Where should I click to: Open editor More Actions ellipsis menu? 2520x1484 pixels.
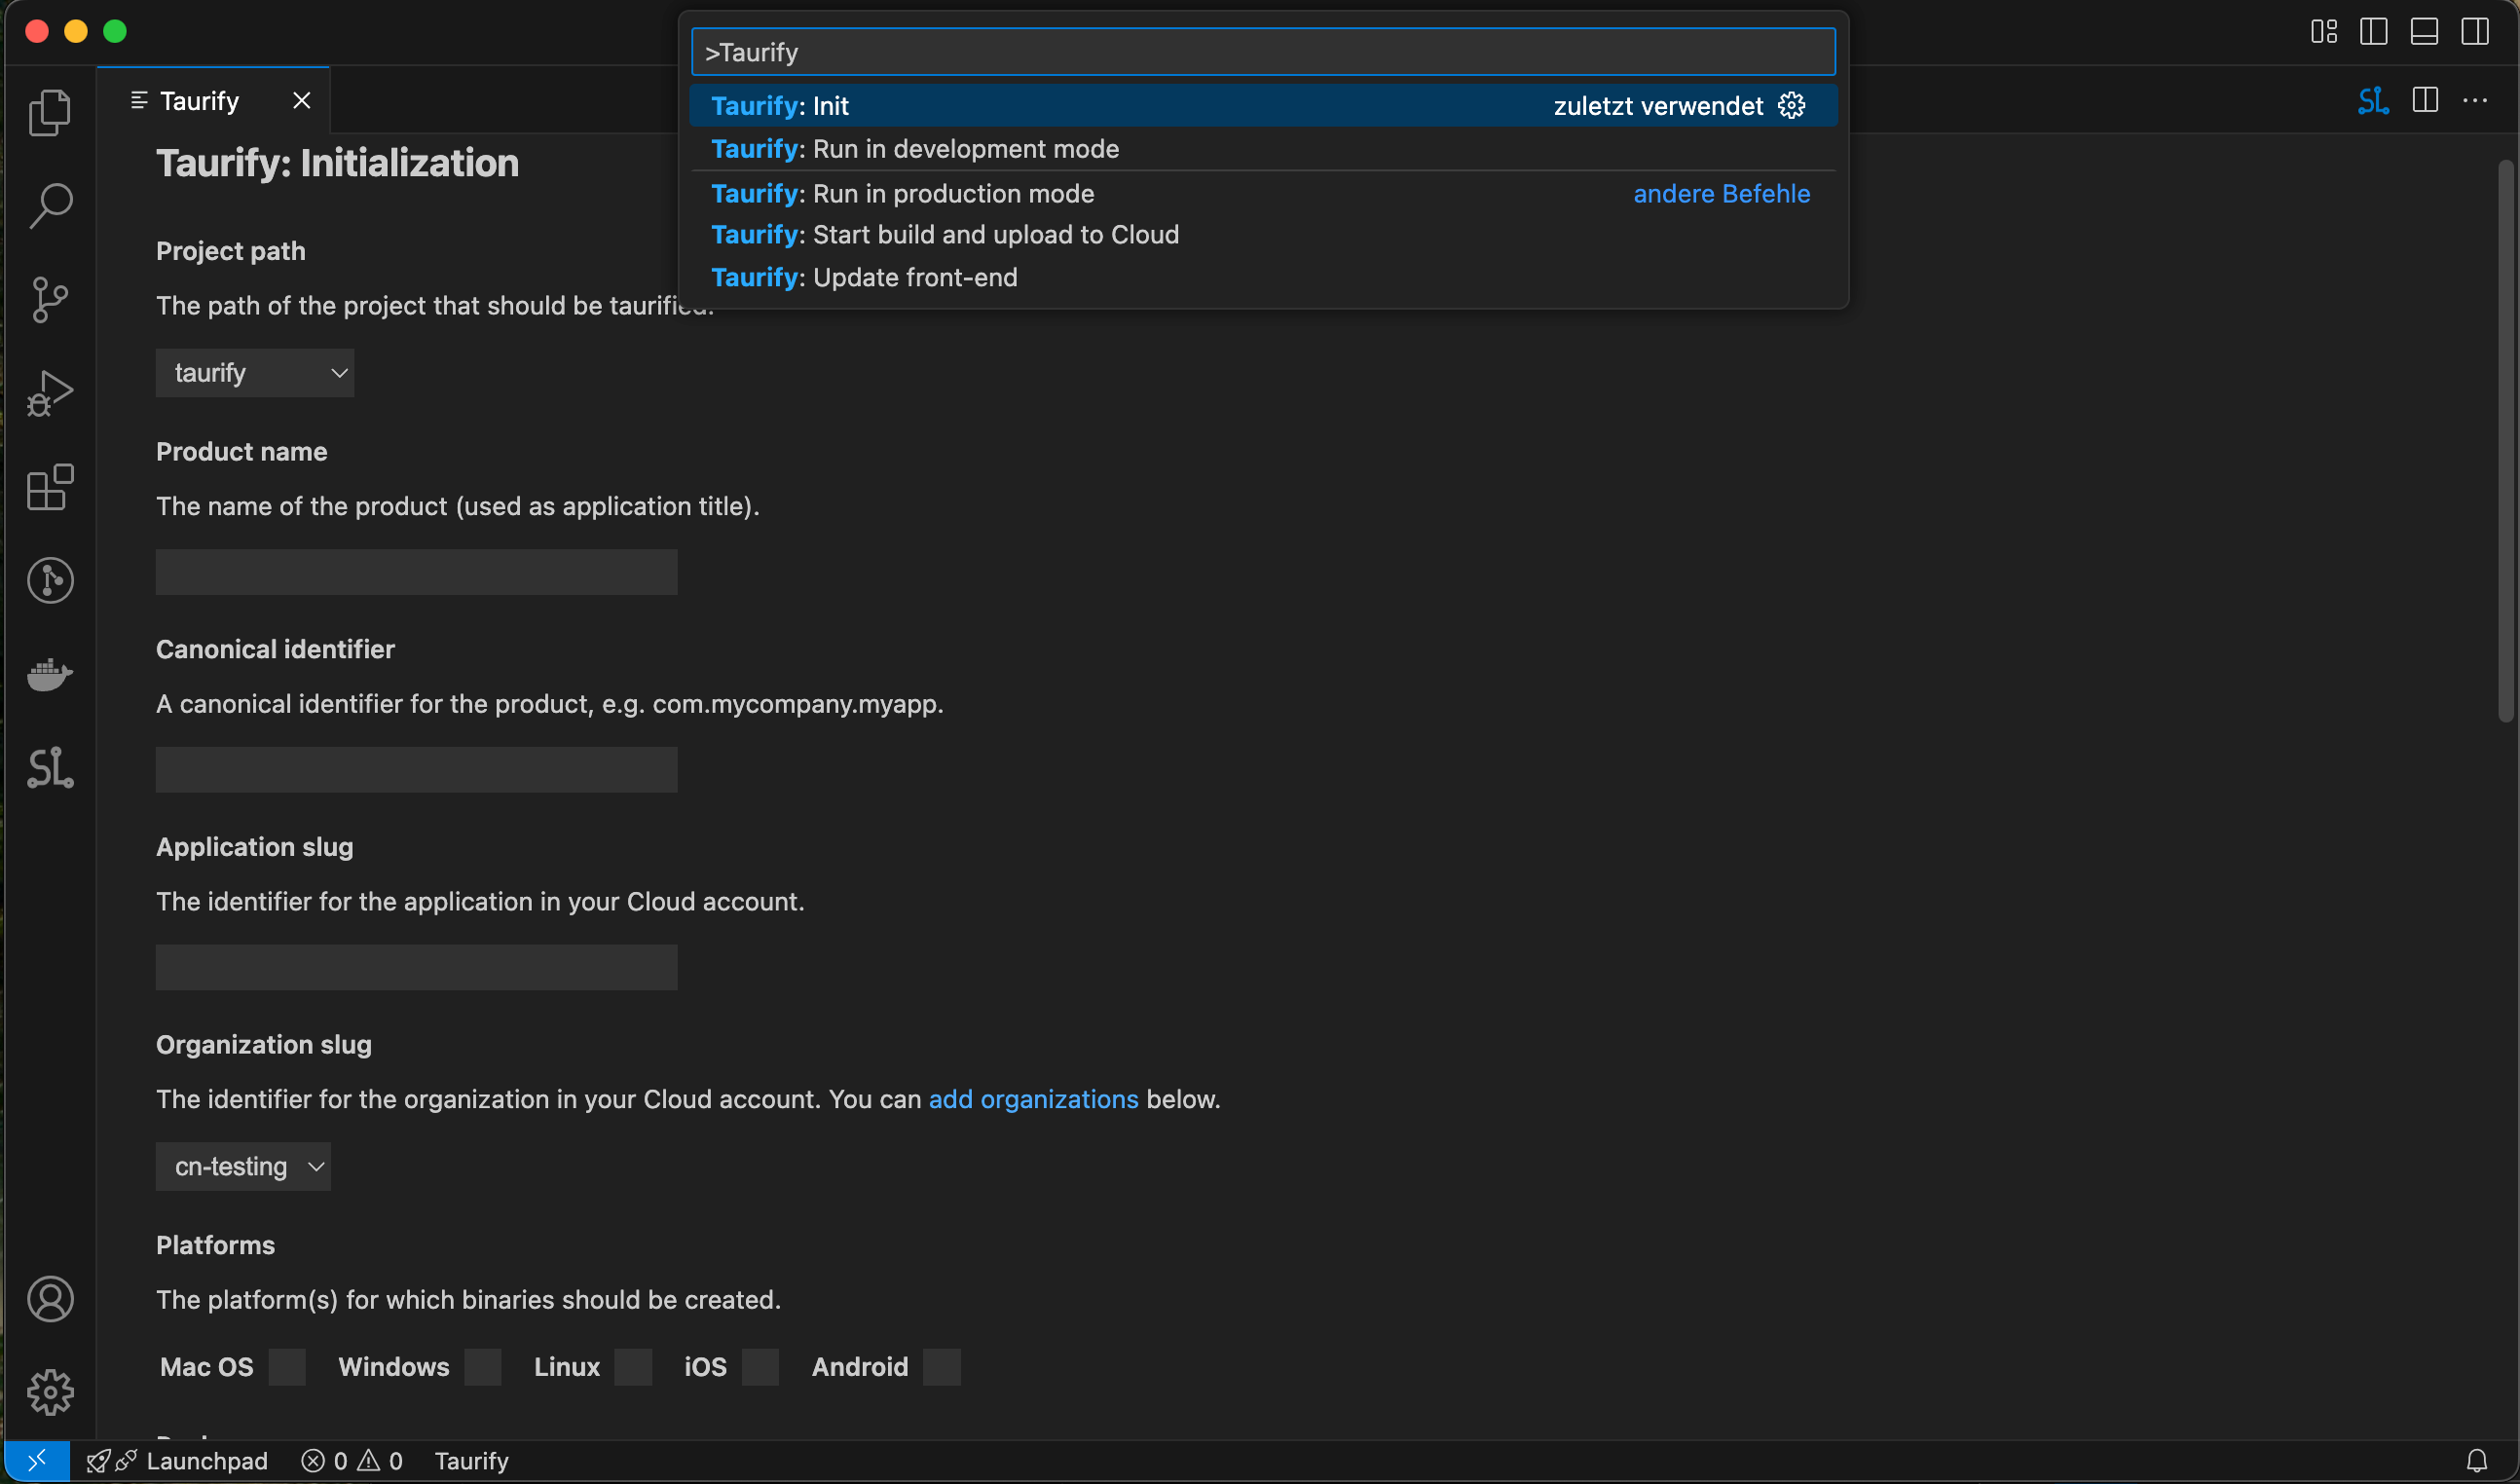(2475, 100)
